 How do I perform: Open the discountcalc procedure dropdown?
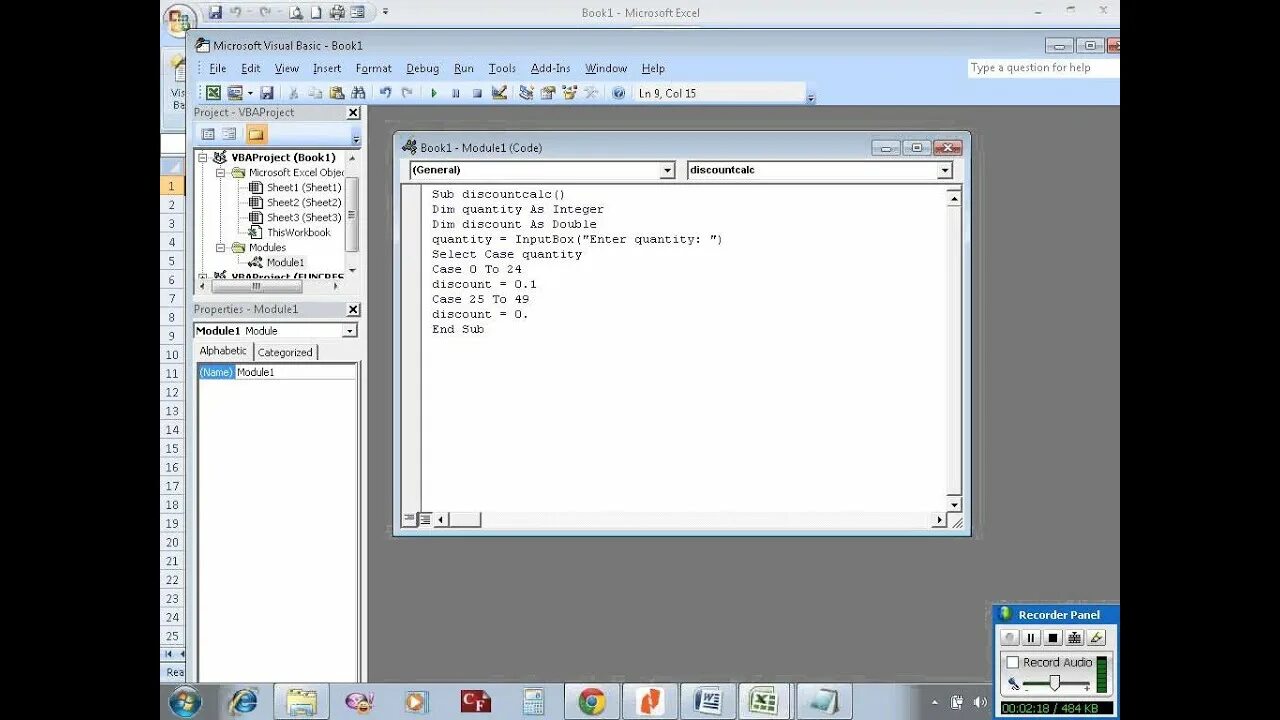click(x=945, y=171)
